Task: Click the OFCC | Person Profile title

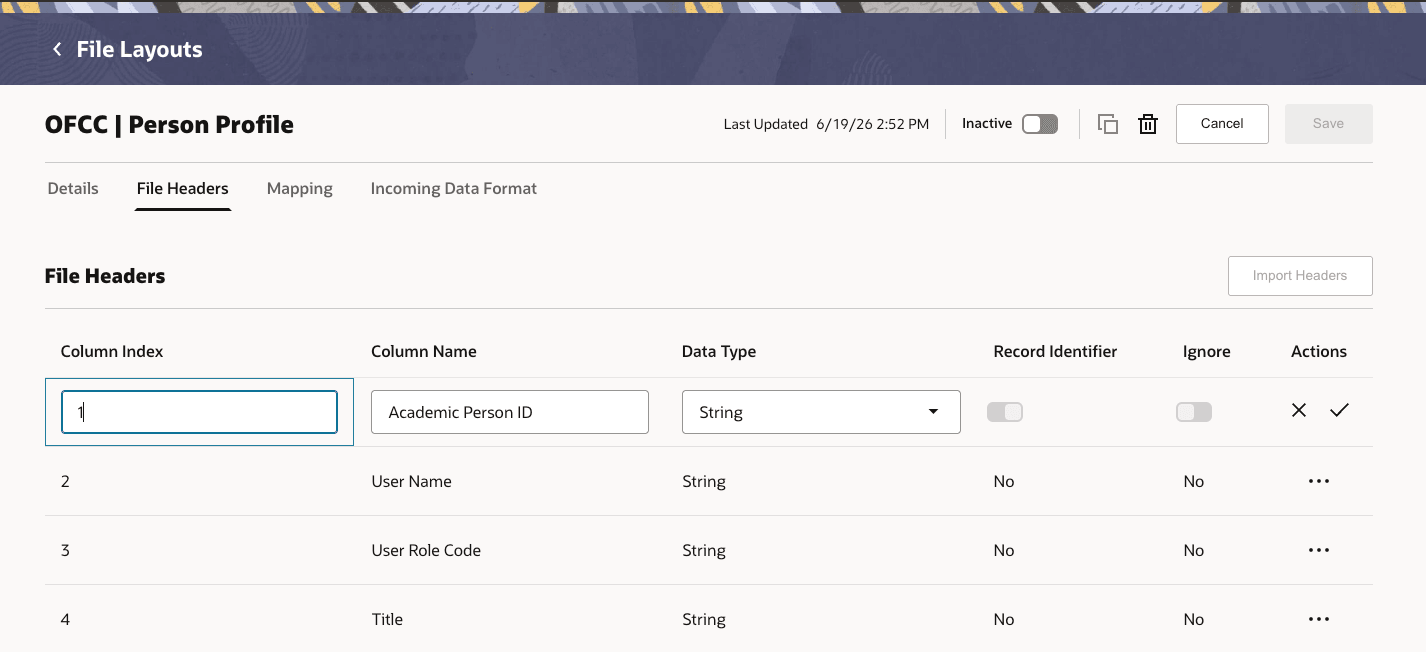Action: click(x=170, y=125)
